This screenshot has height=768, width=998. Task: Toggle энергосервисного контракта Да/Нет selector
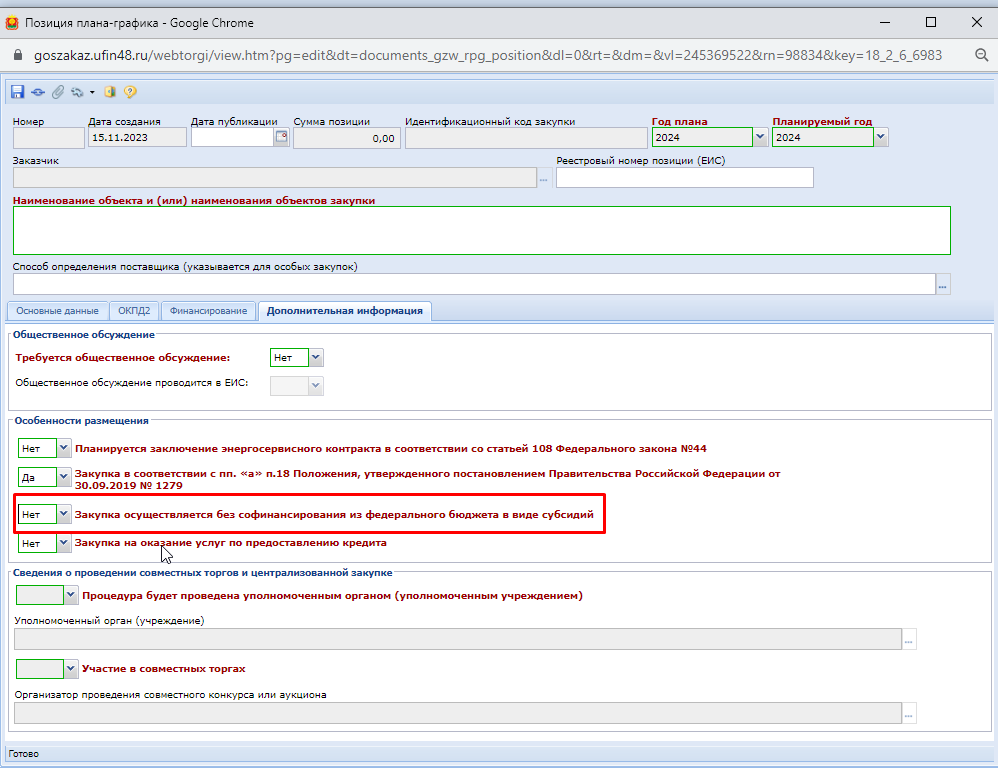64,449
